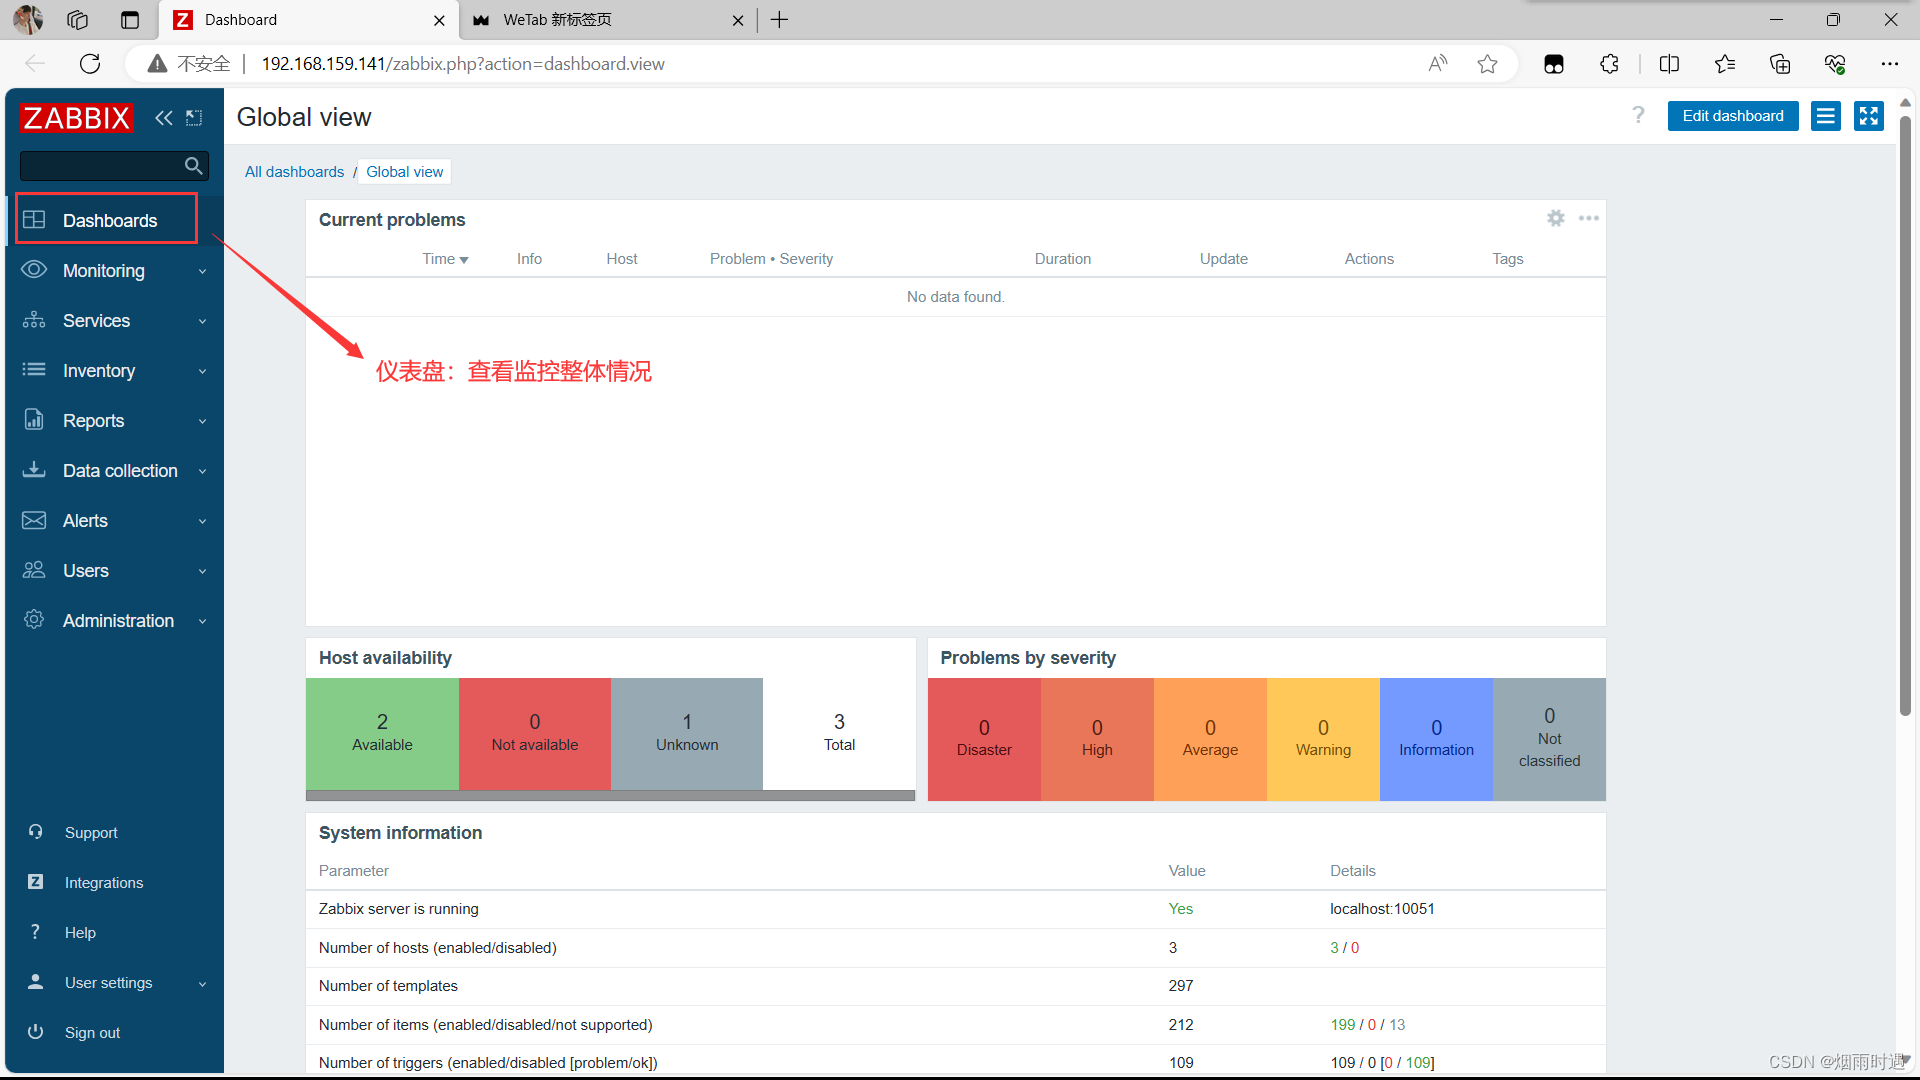1920x1080 pixels.
Task: Expand the User settings submenu chevron
Action: (x=202, y=983)
